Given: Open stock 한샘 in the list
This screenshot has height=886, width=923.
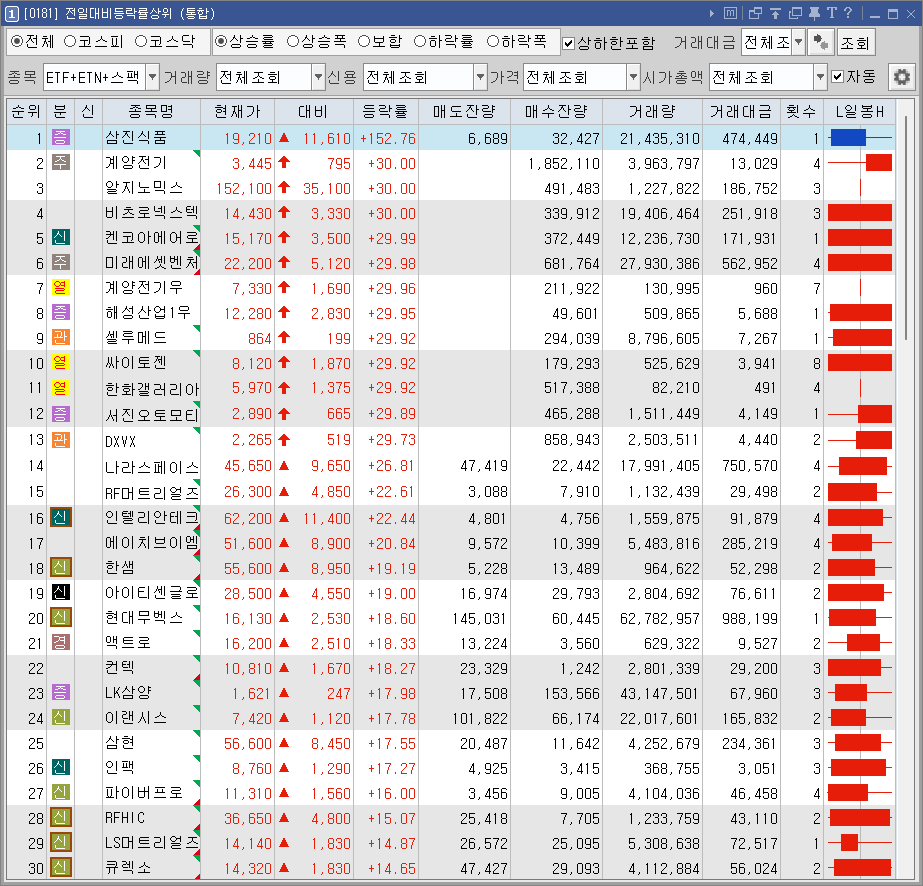Looking at the screenshot, I should (120, 568).
